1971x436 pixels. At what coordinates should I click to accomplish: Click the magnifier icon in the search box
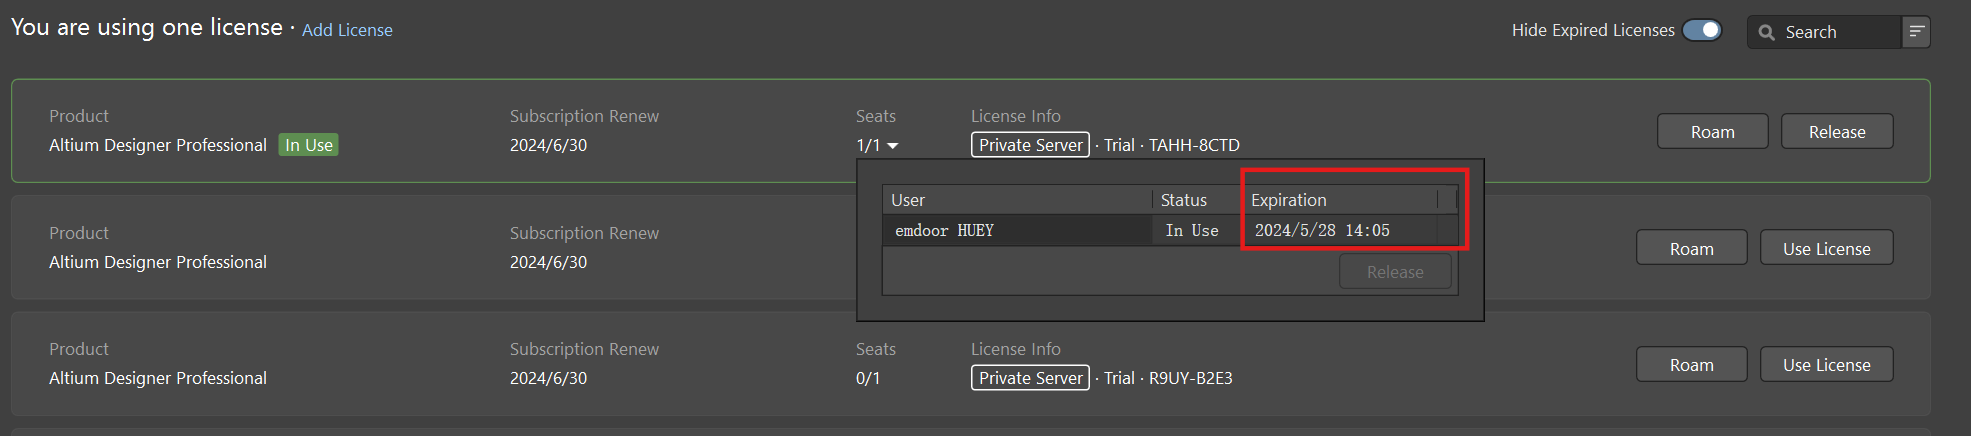click(x=1767, y=32)
